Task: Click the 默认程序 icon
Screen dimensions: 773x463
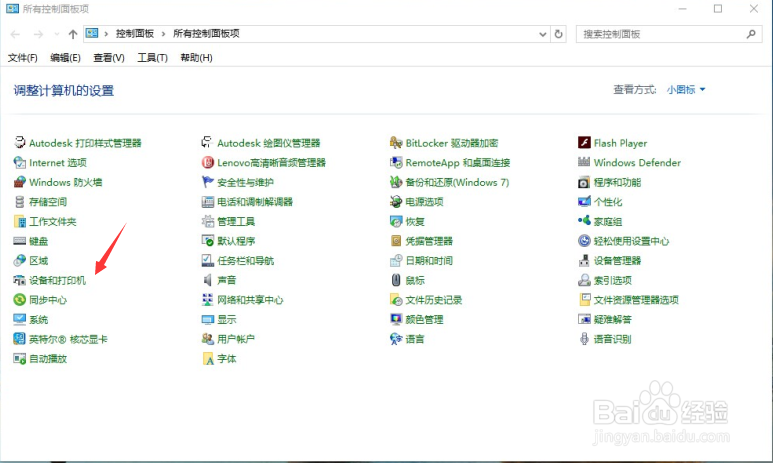Action: pos(208,241)
